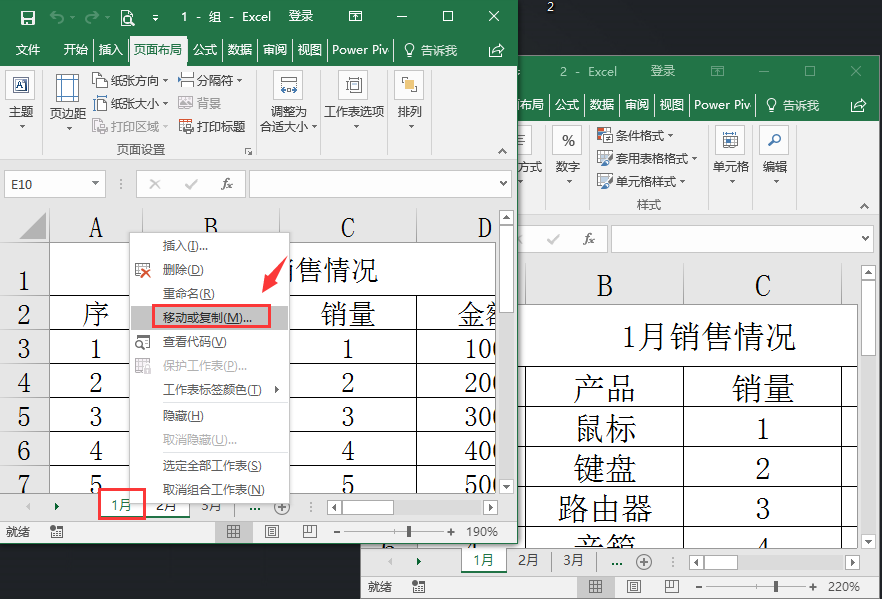
Task: Select 2月 sheet tab in window 2
Action: pos(528,560)
